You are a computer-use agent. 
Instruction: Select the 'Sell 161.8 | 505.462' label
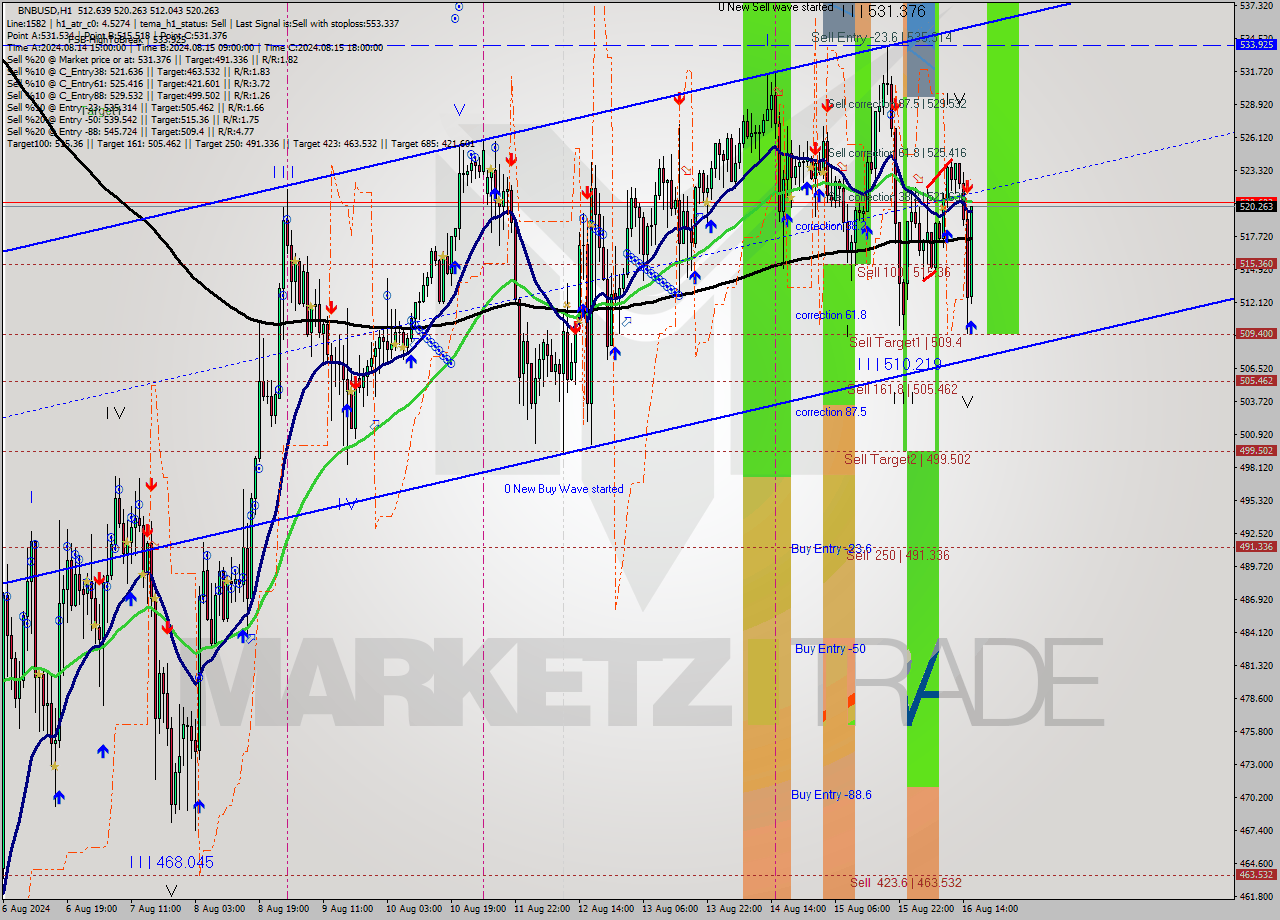coord(902,389)
